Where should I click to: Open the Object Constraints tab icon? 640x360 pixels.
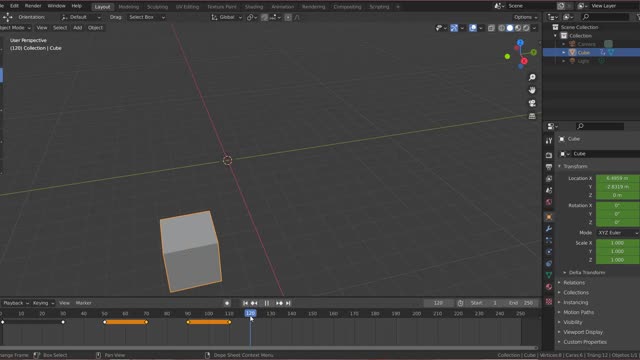[549, 263]
